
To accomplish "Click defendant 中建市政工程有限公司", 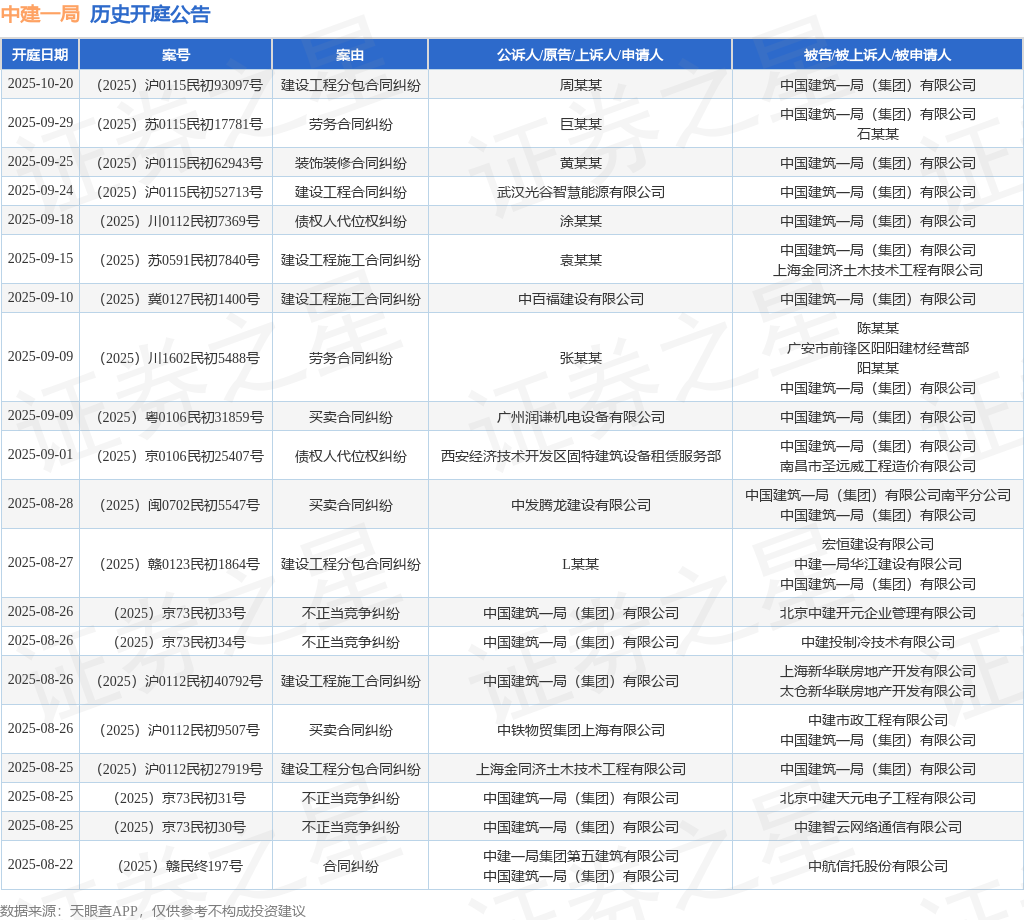I will [878, 720].
